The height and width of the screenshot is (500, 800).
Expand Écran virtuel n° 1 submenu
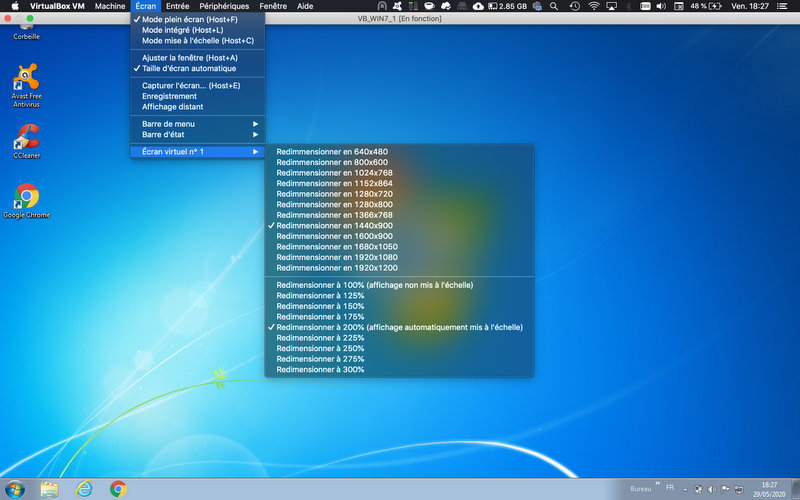[x=197, y=152]
